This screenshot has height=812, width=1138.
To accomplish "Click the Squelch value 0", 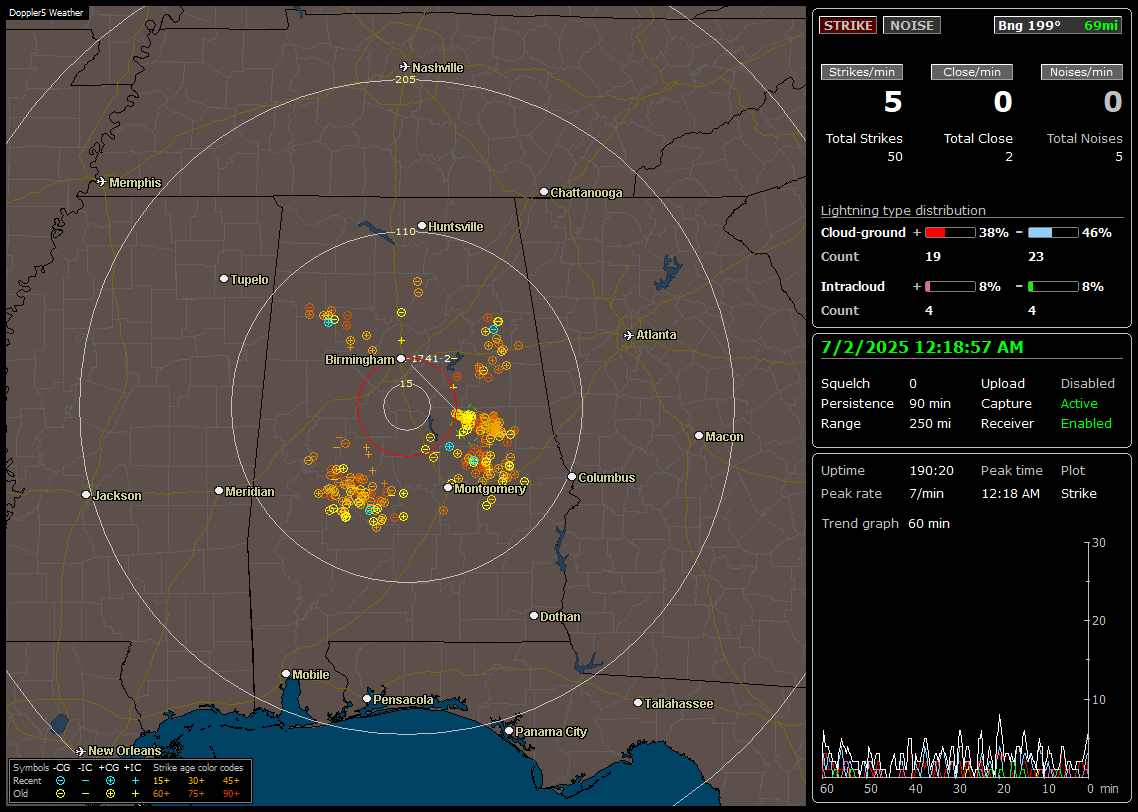I will click(913, 383).
